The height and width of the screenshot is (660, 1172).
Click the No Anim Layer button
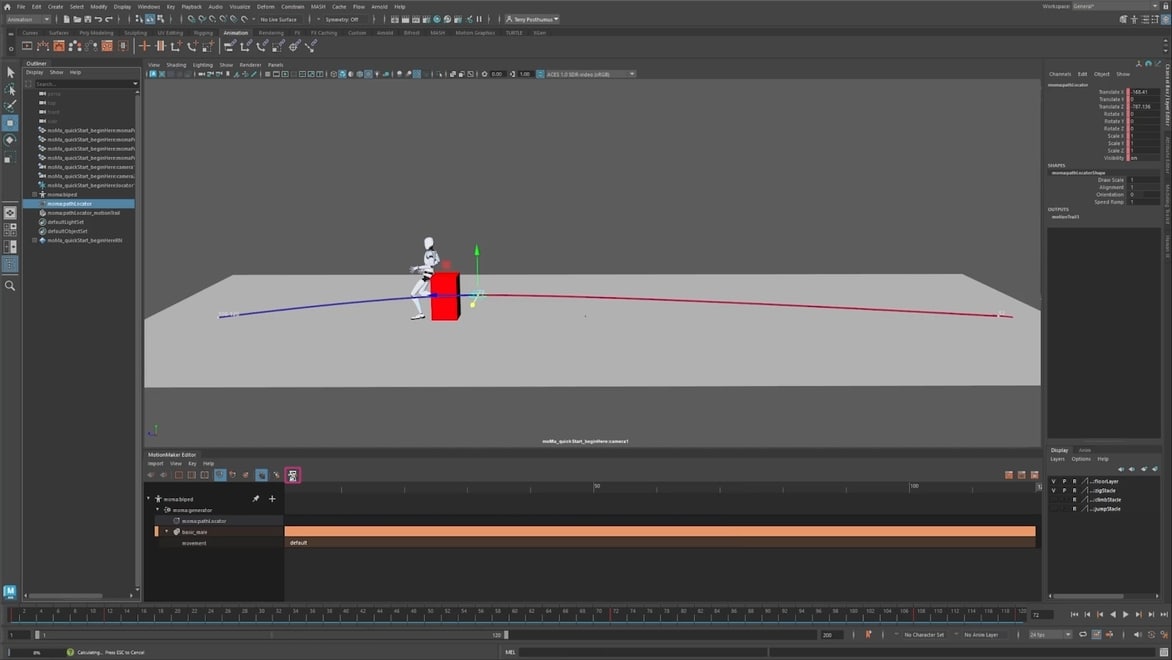point(981,635)
